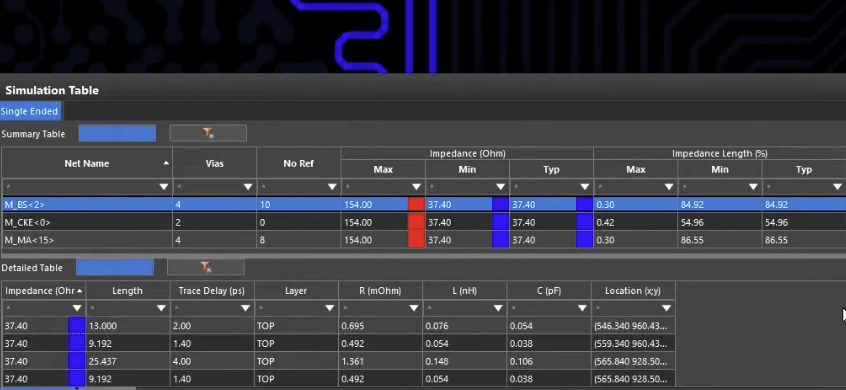Viewport: 846px width, 390px height.
Task: Open C (pF) filter dropdown
Action: [x=582, y=309]
